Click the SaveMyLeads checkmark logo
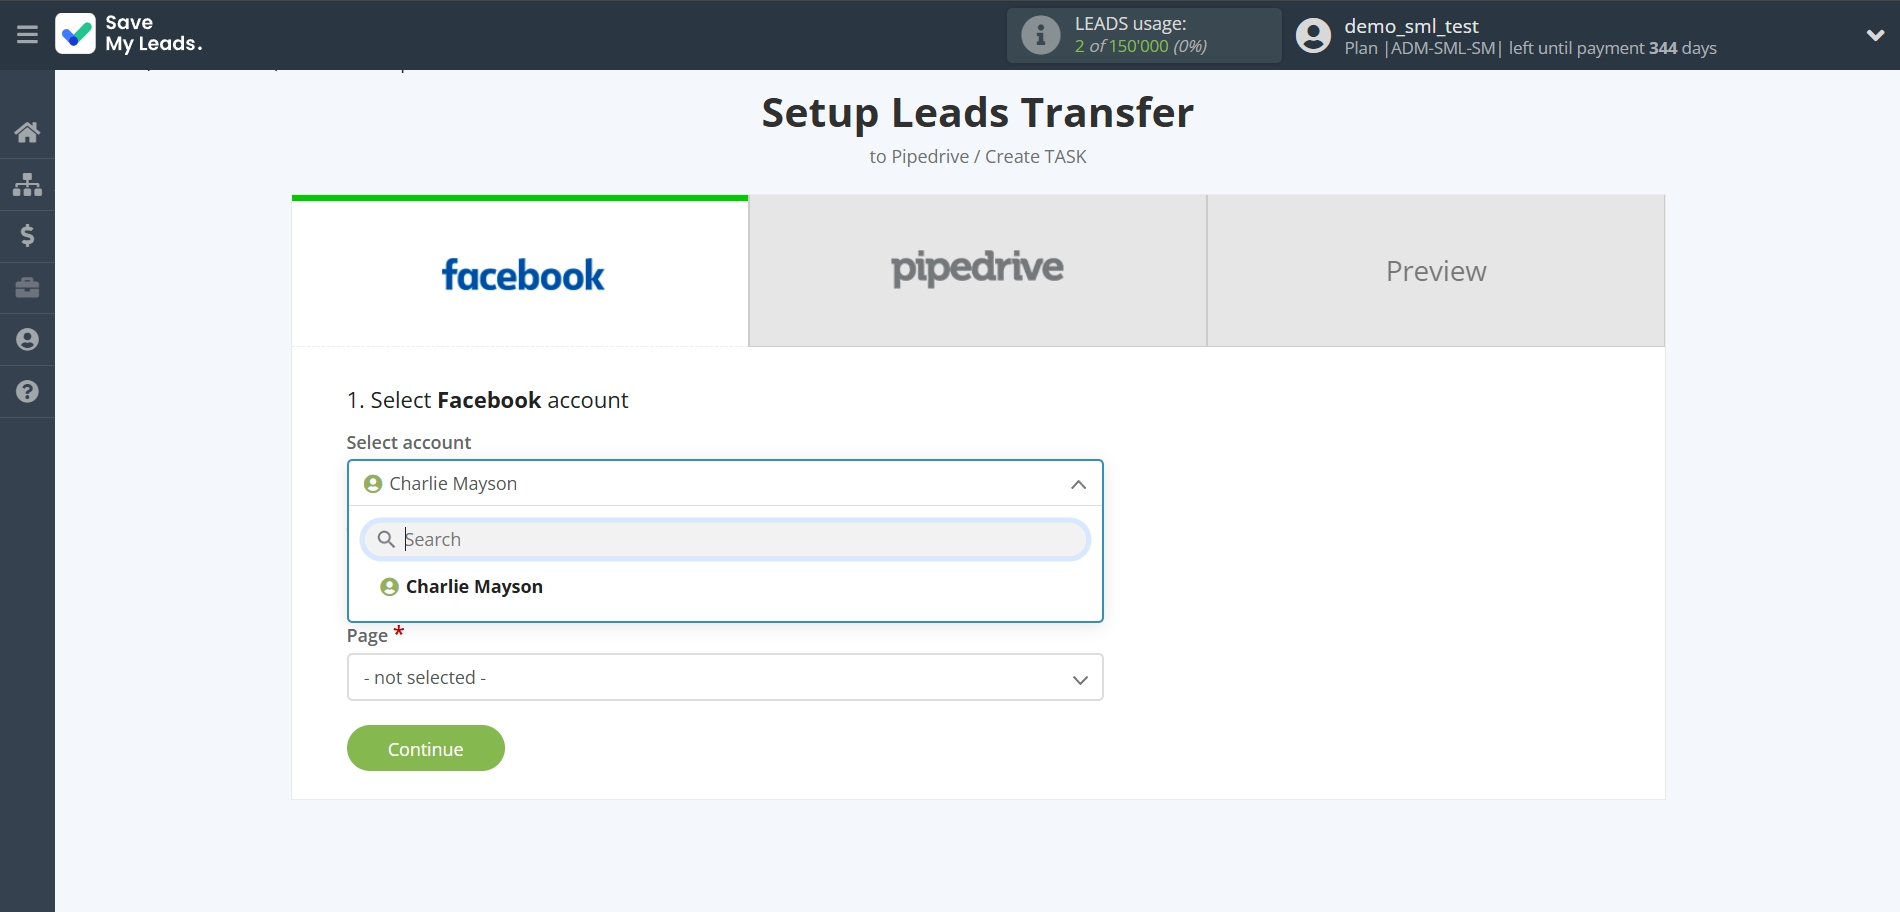Image resolution: width=1900 pixels, height=912 pixels. (x=76, y=34)
